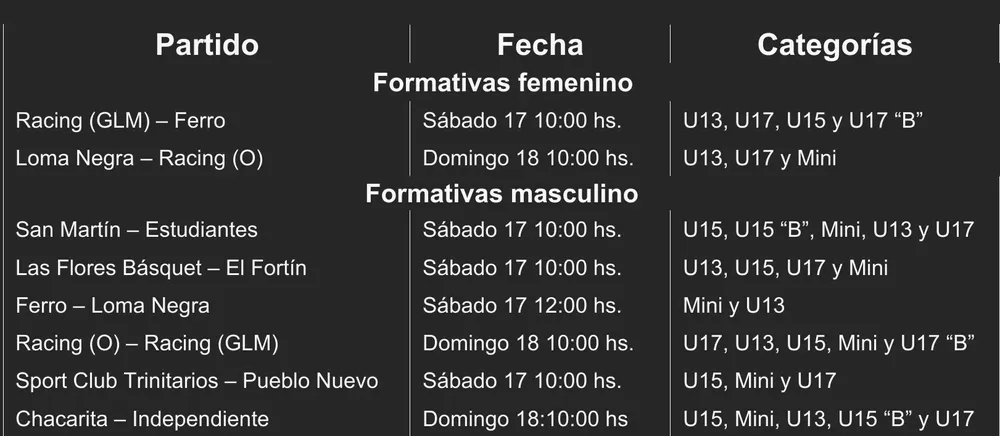Click the Ferro – Loma Negra match
The image size is (1000, 436).
(113, 306)
